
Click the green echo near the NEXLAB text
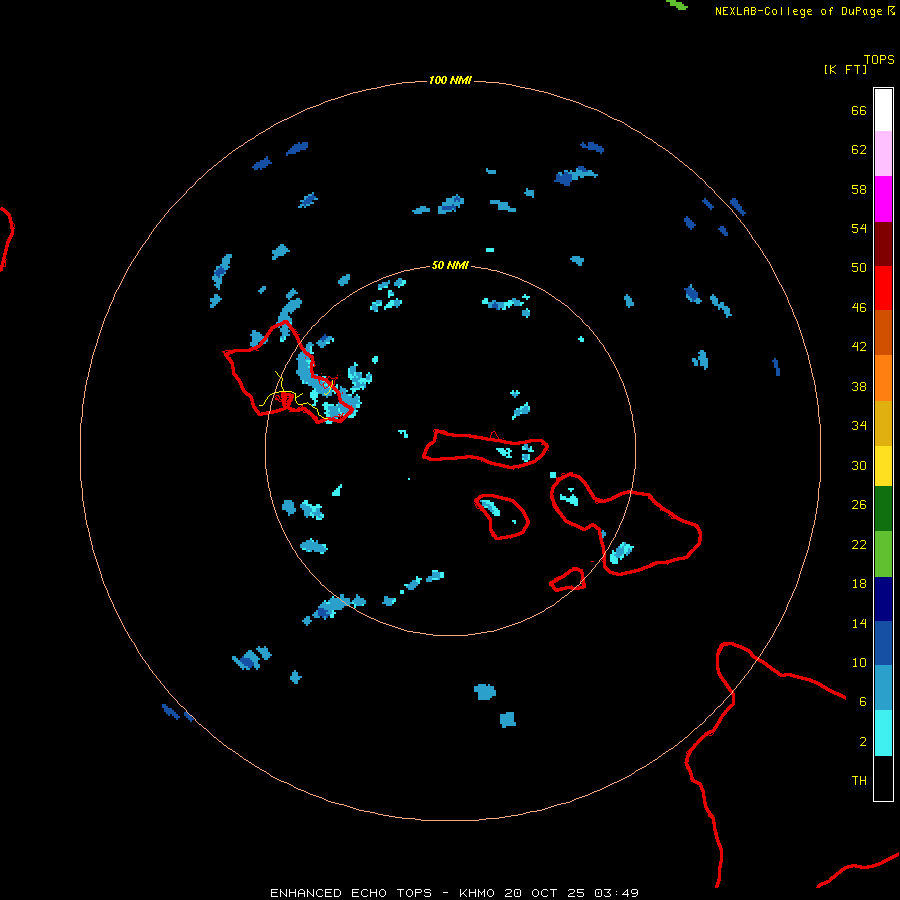click(x=677, y=4)
